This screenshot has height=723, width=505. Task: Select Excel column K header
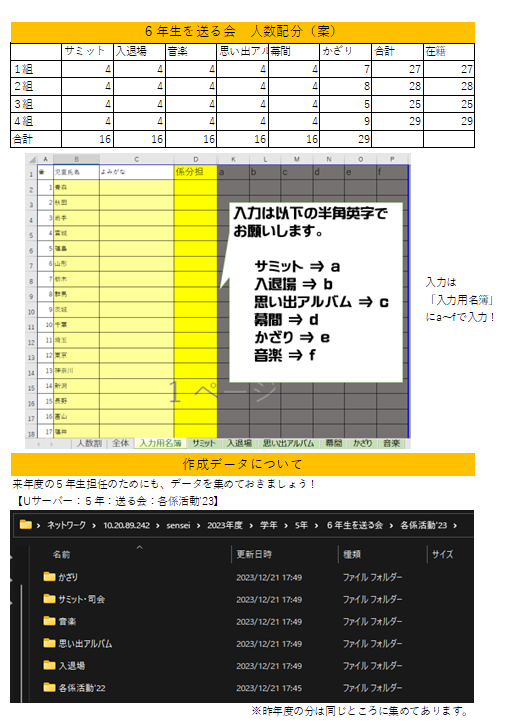tap(233, 160)
